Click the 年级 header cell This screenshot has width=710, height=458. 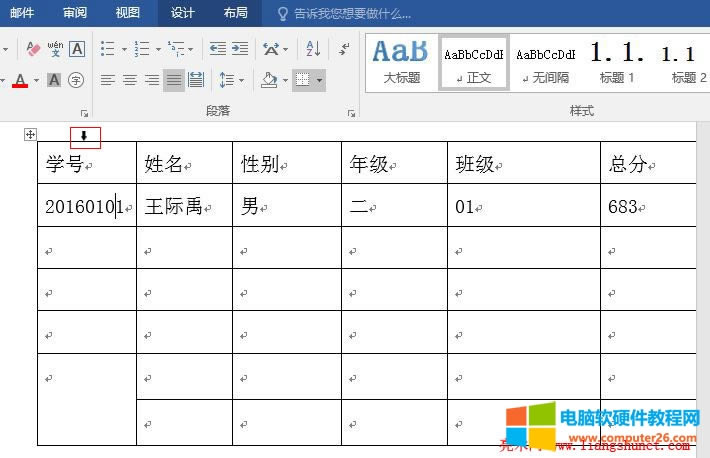(x=394, y=163)
